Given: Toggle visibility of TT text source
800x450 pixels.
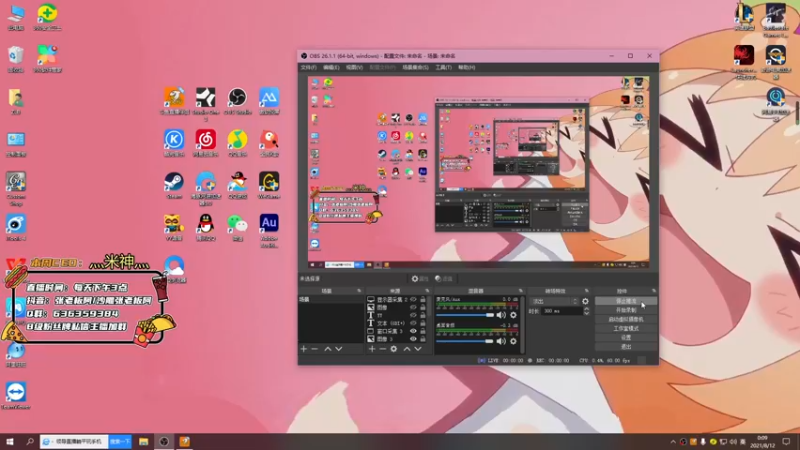Looking at the screenshot, I should coord(413,315).
